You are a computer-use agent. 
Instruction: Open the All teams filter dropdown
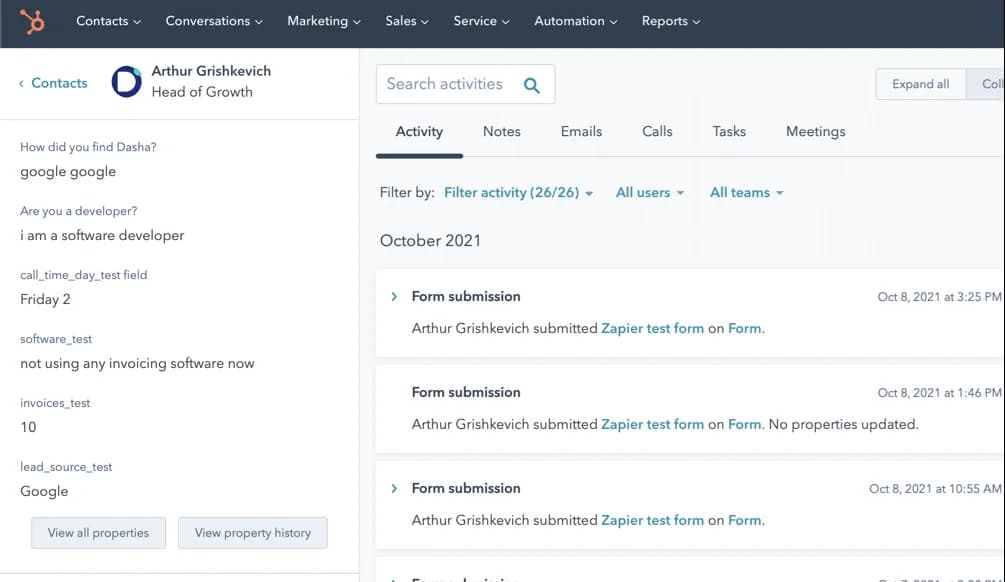747,192
